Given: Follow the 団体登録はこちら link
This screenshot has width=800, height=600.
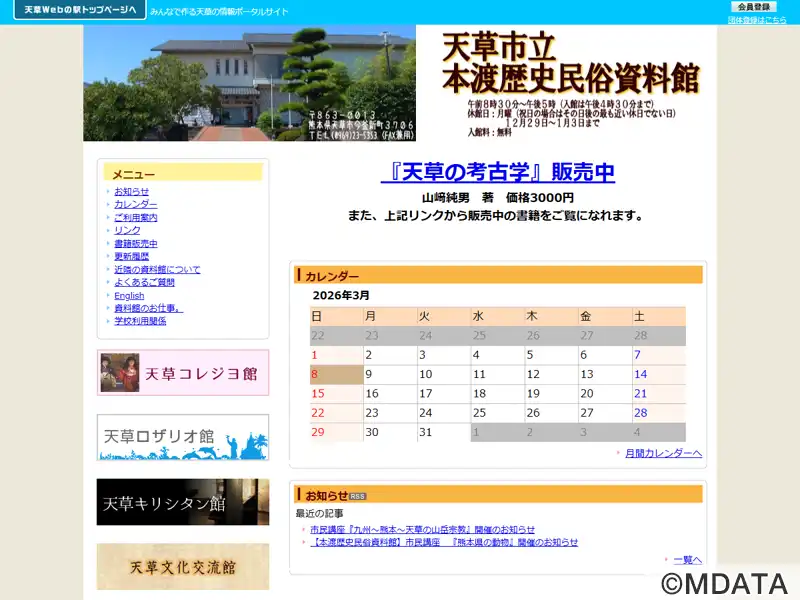Looking at the screenshot, I should tap(757, 20).
